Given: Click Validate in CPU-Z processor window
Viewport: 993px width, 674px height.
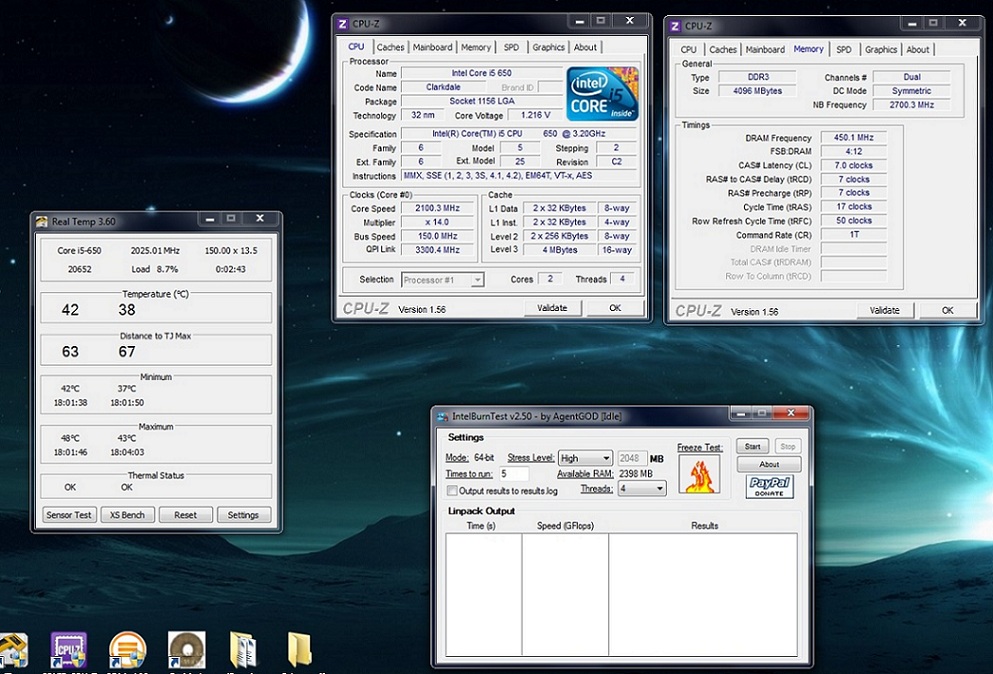Looking at the screenshot, I should (x=552, y=308).
